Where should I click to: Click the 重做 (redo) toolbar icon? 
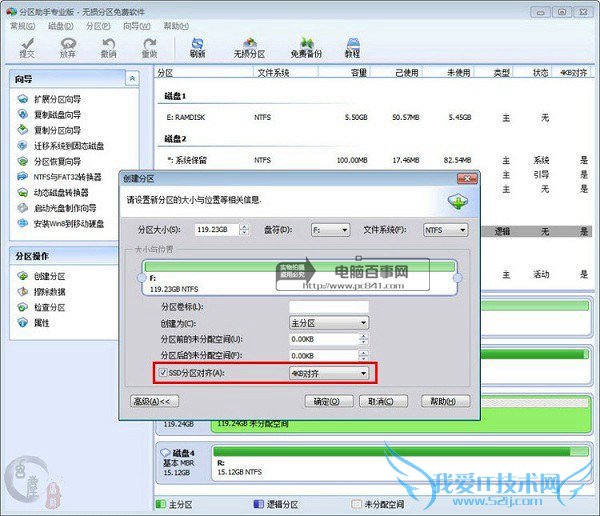point(150,48)
